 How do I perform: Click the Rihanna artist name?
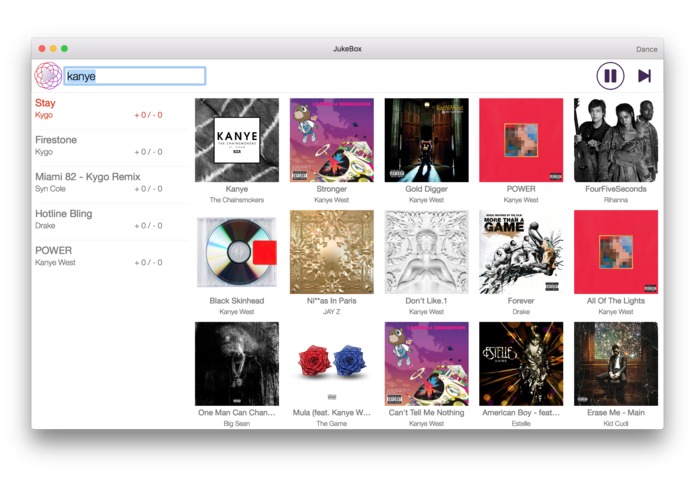click(616, 200)
